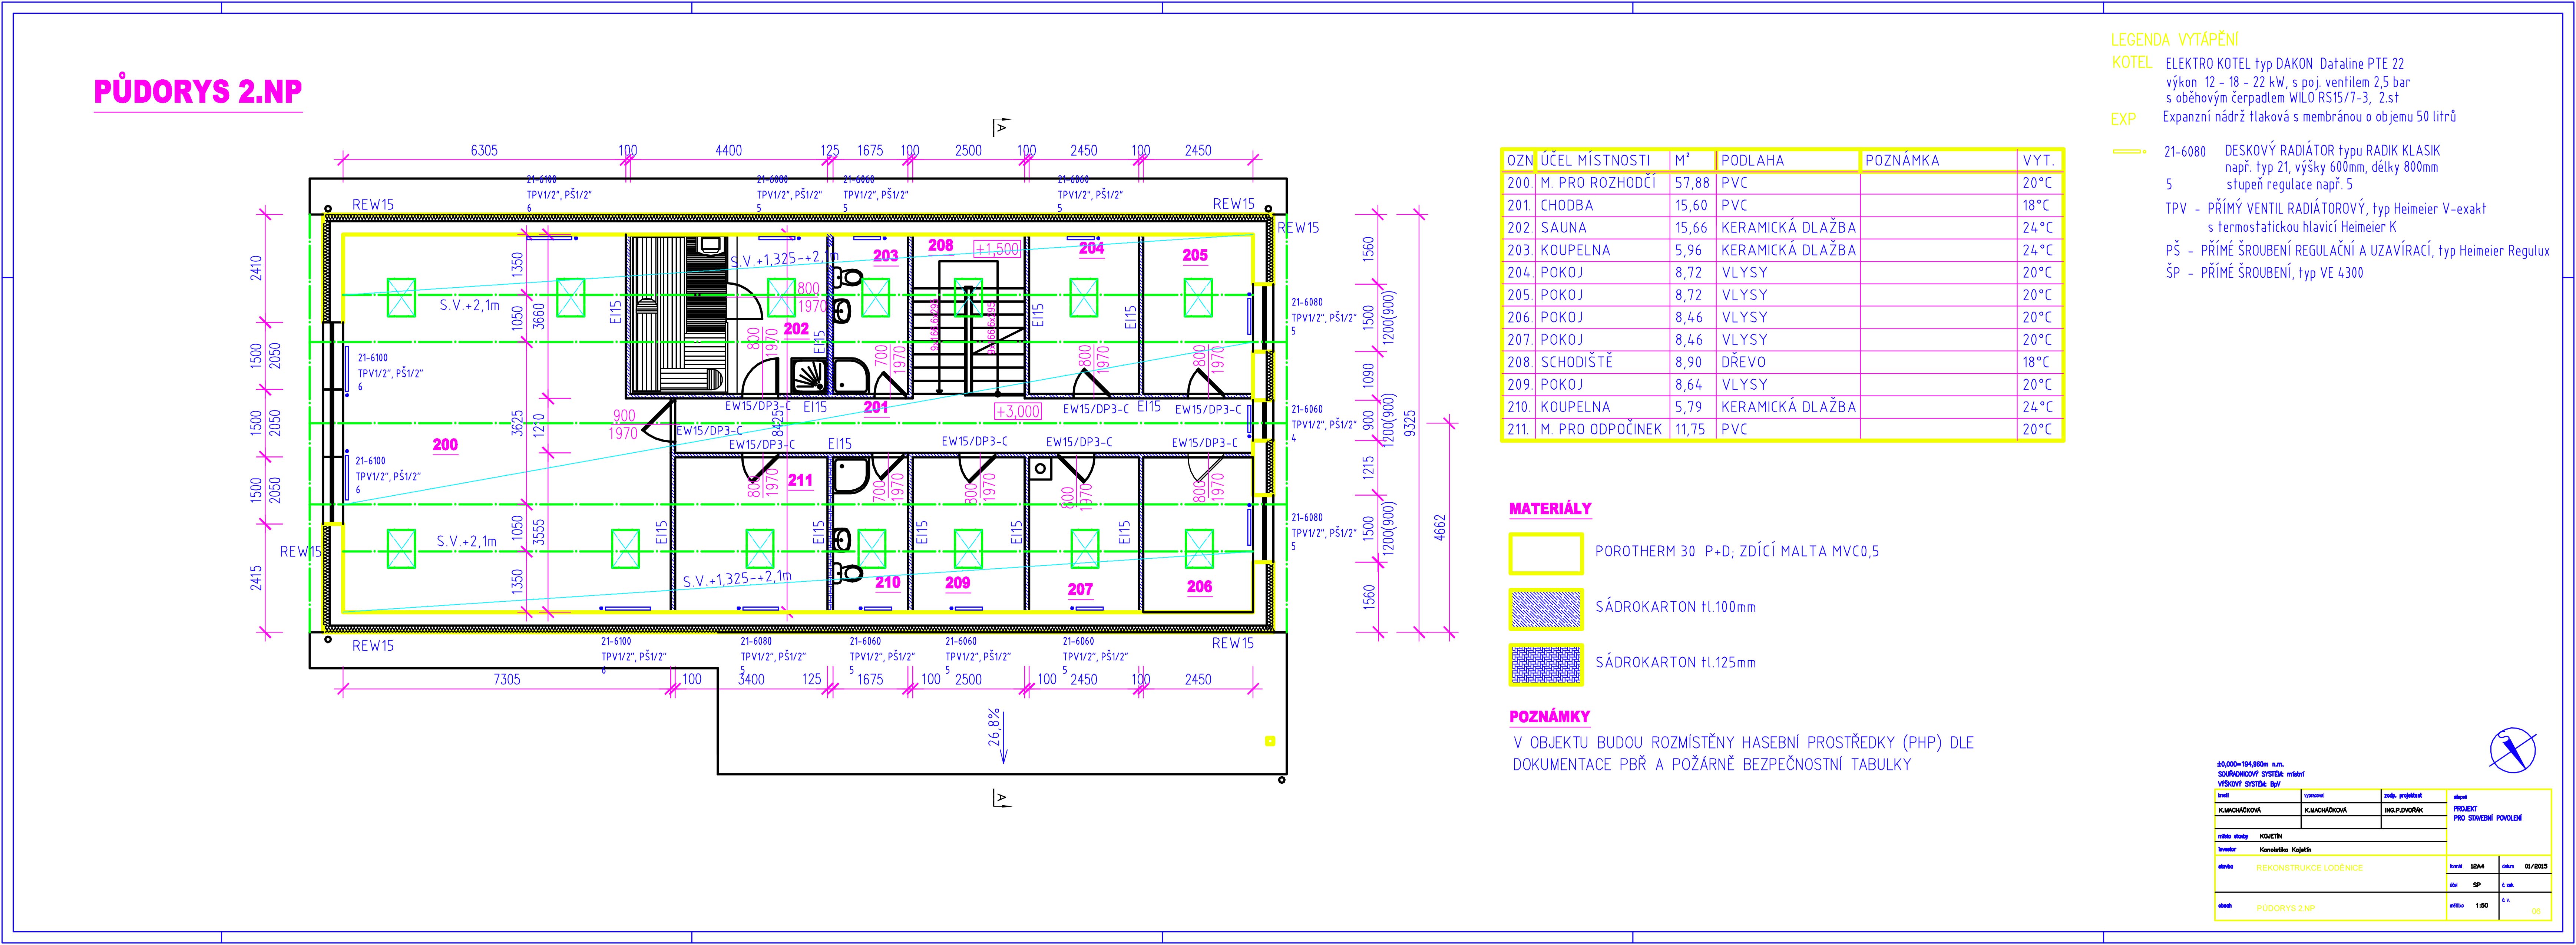
Task: Select the SÁDROKARTON tl.125mm hatch swatch
Action: coord(1545,665)
